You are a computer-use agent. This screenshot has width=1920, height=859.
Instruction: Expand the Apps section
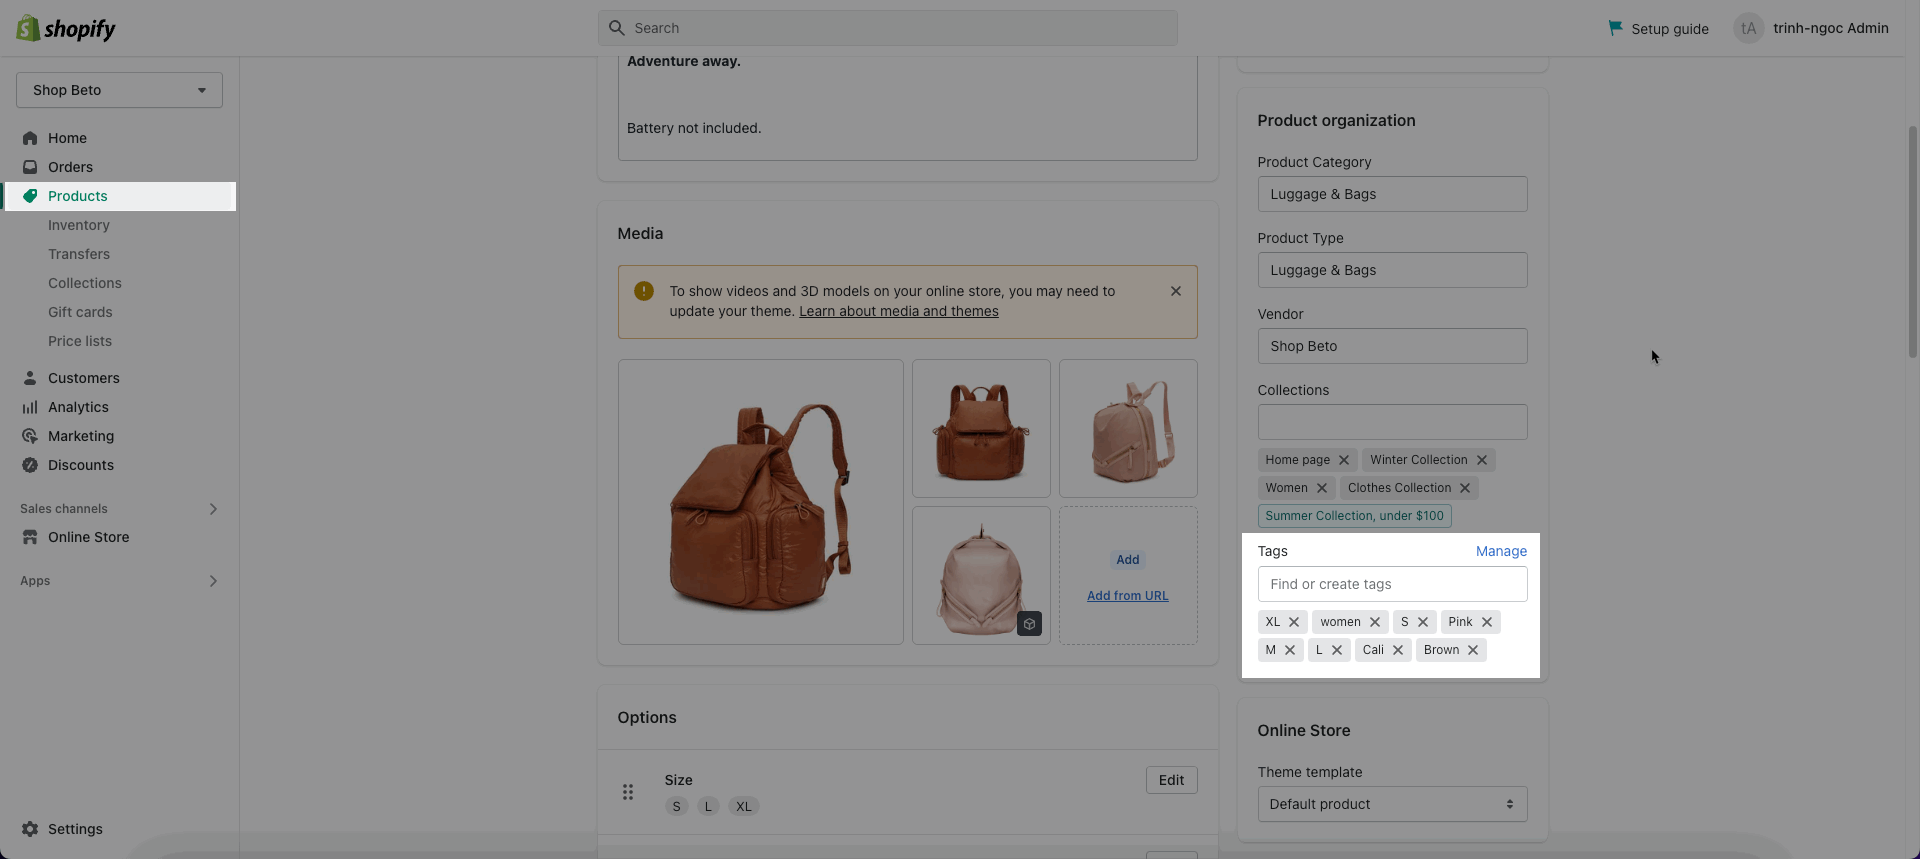[x=213, y=581]
